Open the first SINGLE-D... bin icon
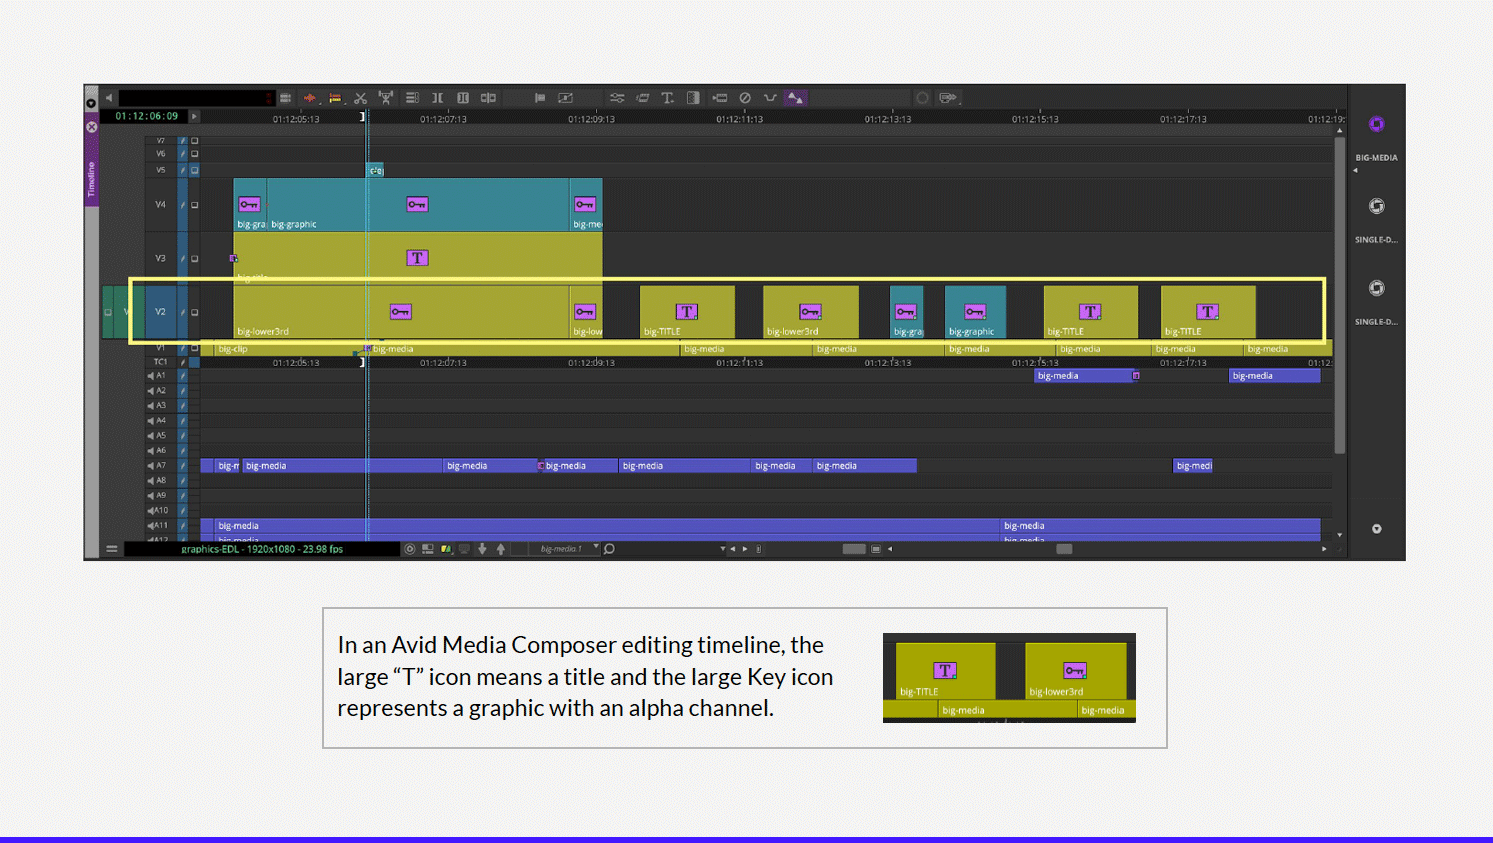The image size is (1493, 843). [x=1377, y=206]
